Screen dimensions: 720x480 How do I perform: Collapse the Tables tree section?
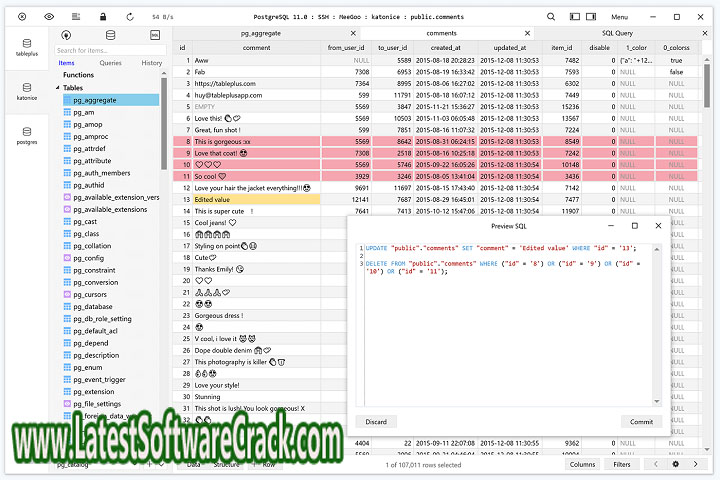click(x=58, y=88)
